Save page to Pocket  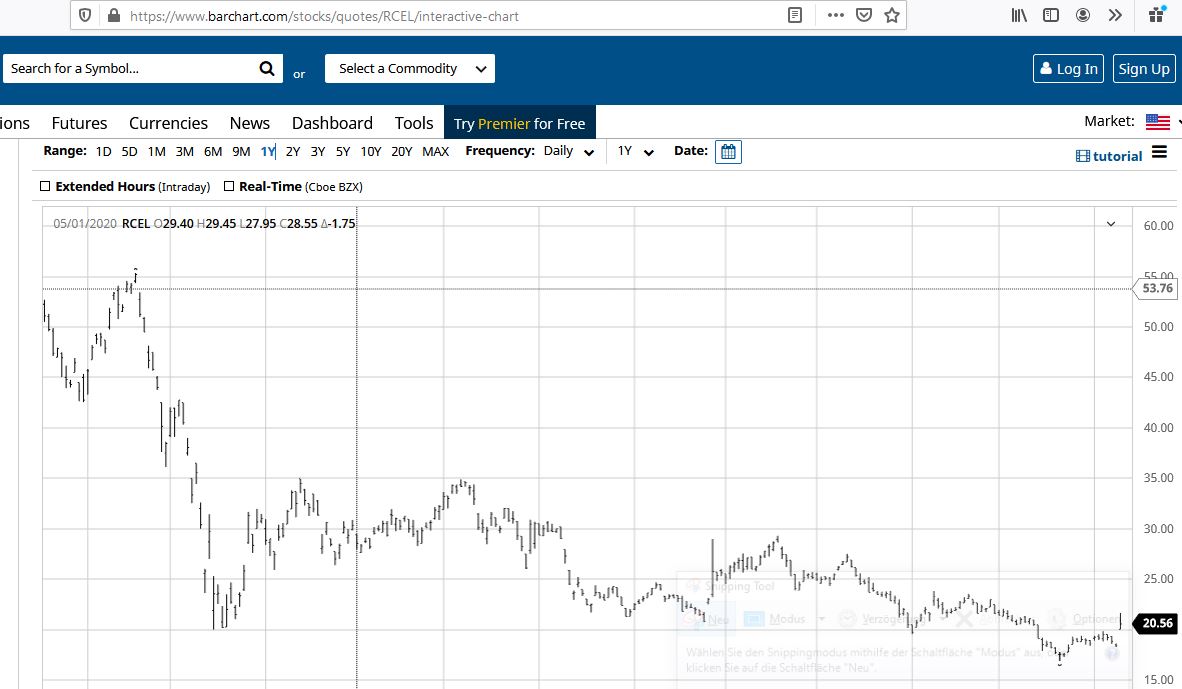(864, 15)
